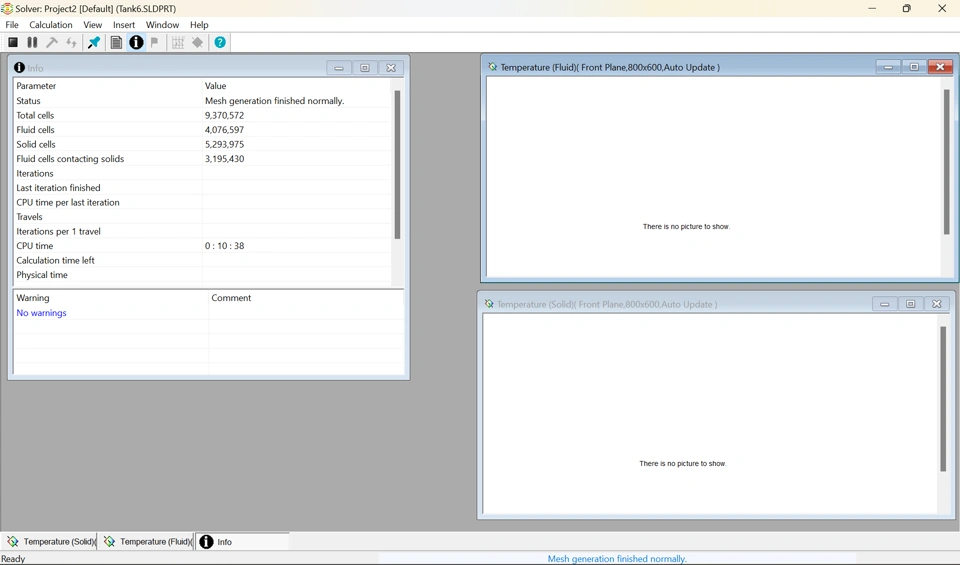Click the Info window title icon
The image size is (960, 565).
20,67
